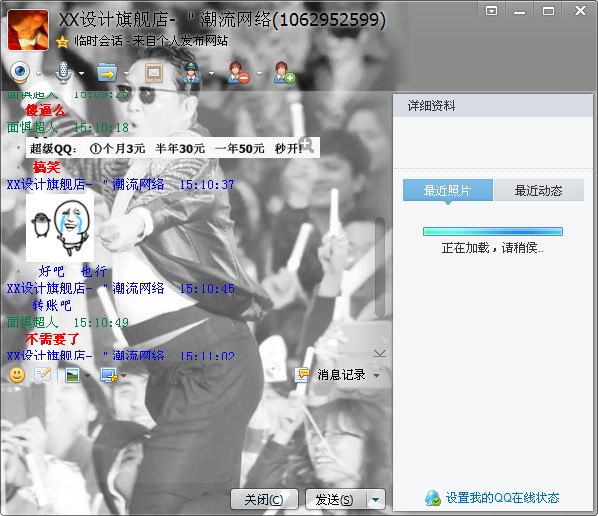Block this contact with red minus icon
This screenshot has height=516, width=598.
click(x=239, y=72)
